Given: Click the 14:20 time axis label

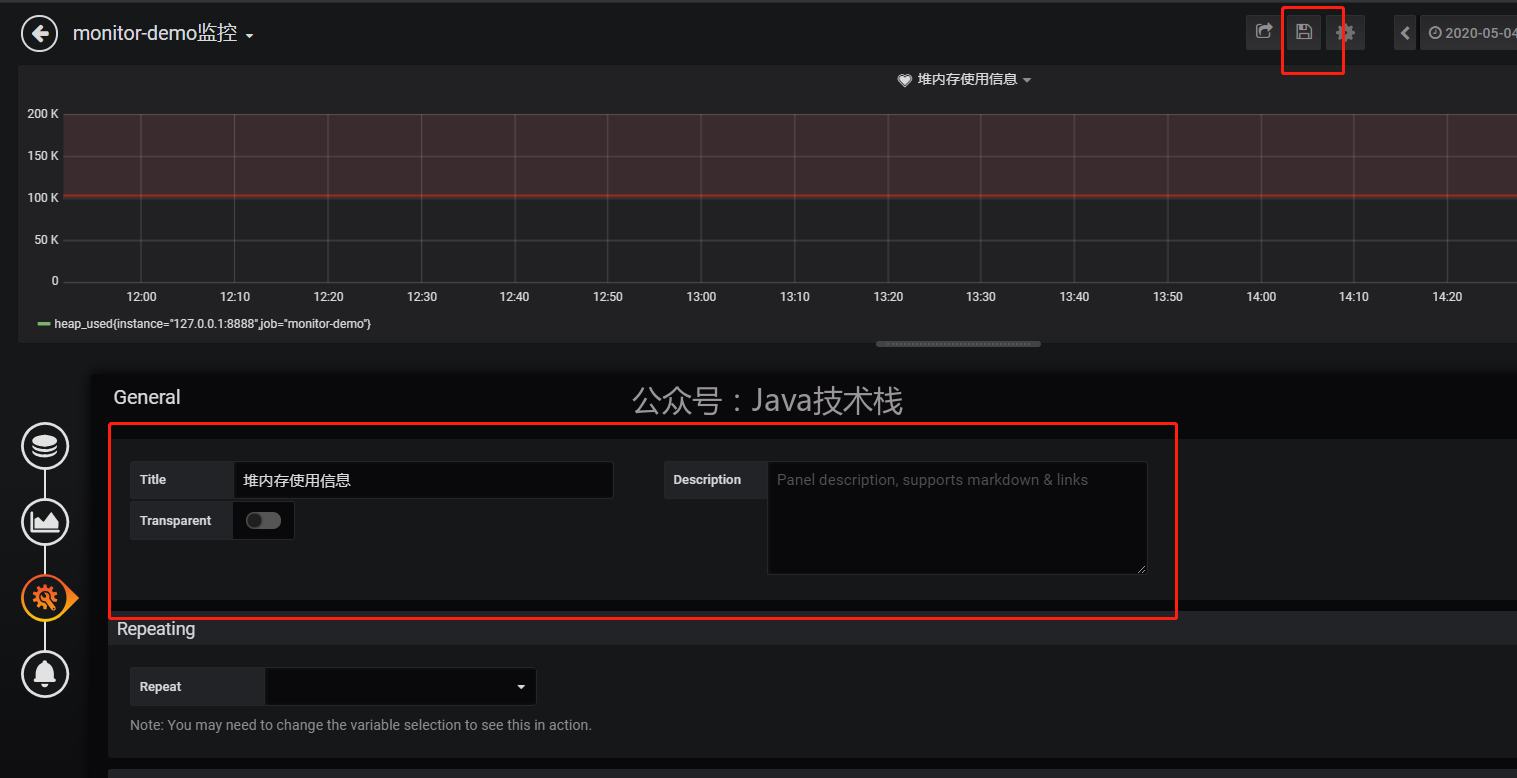Looking at the screenshot, I should pyautogui.click(x=1447, y=297).
